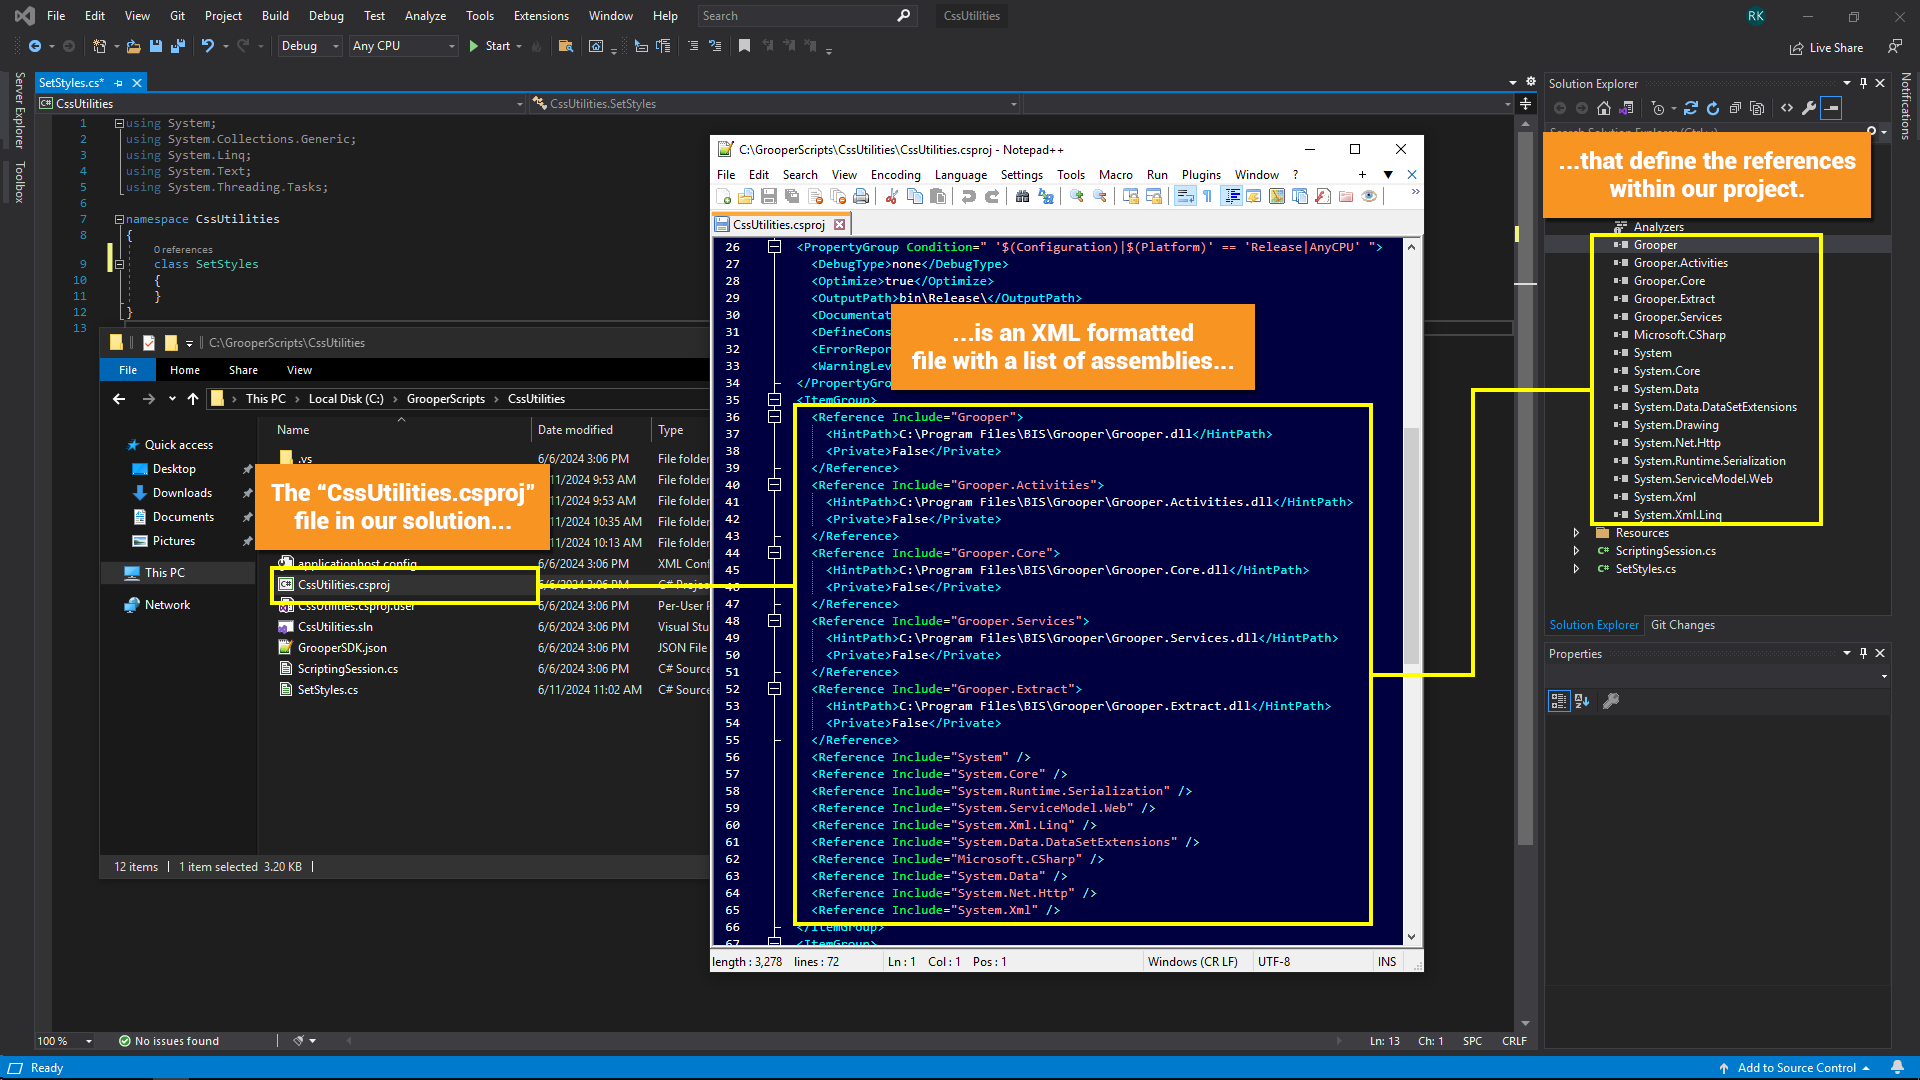Select CssUtilities.sln in file list

(335, 627)
